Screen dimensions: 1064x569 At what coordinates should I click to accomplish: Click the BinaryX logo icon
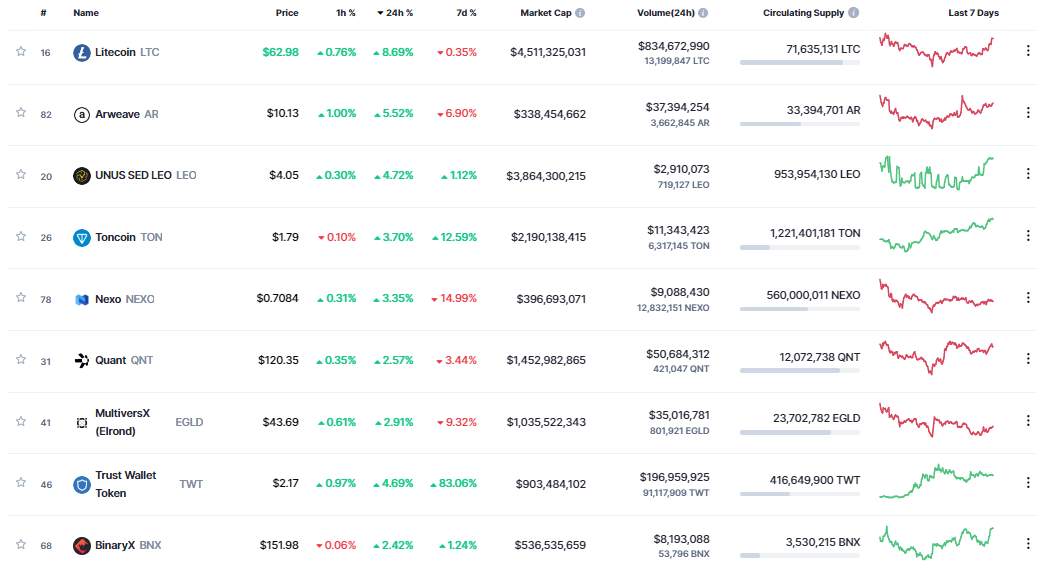tap(81, 545)
